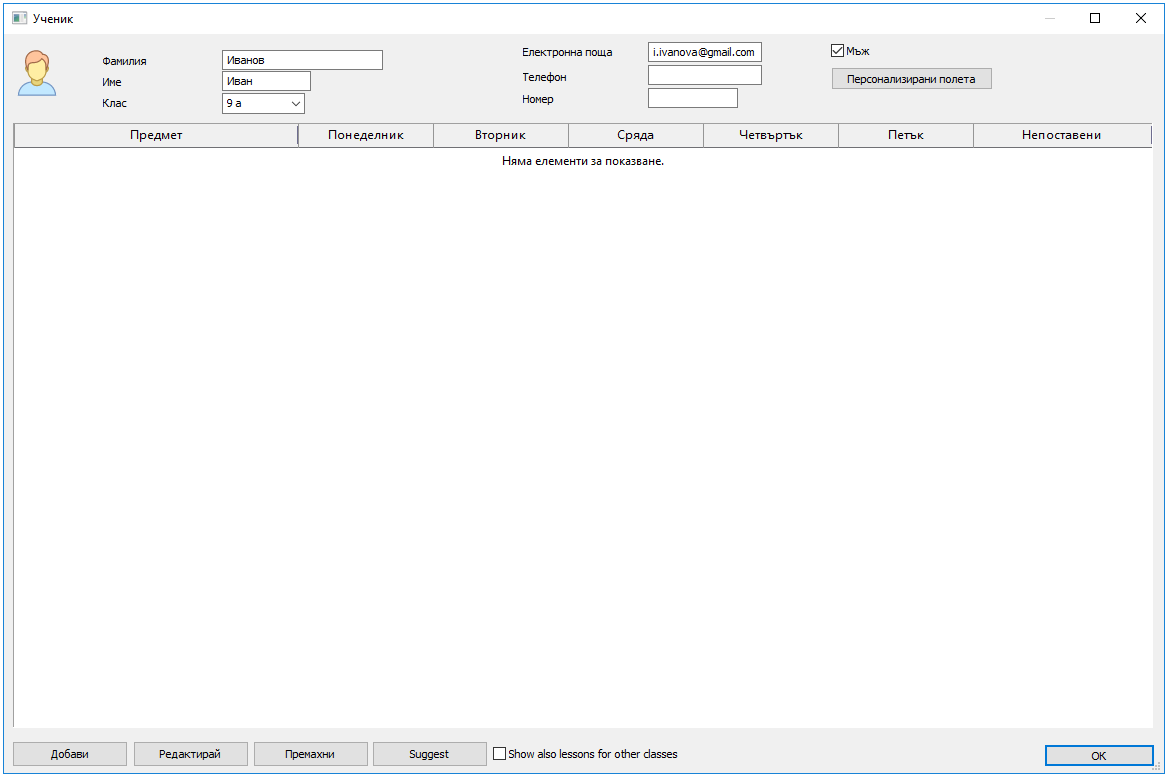Toggle the Мъж checkbox
Image resolution: width=1169 pixels, height=777 pixels.
pyautogui.click(x=838, y=51)
